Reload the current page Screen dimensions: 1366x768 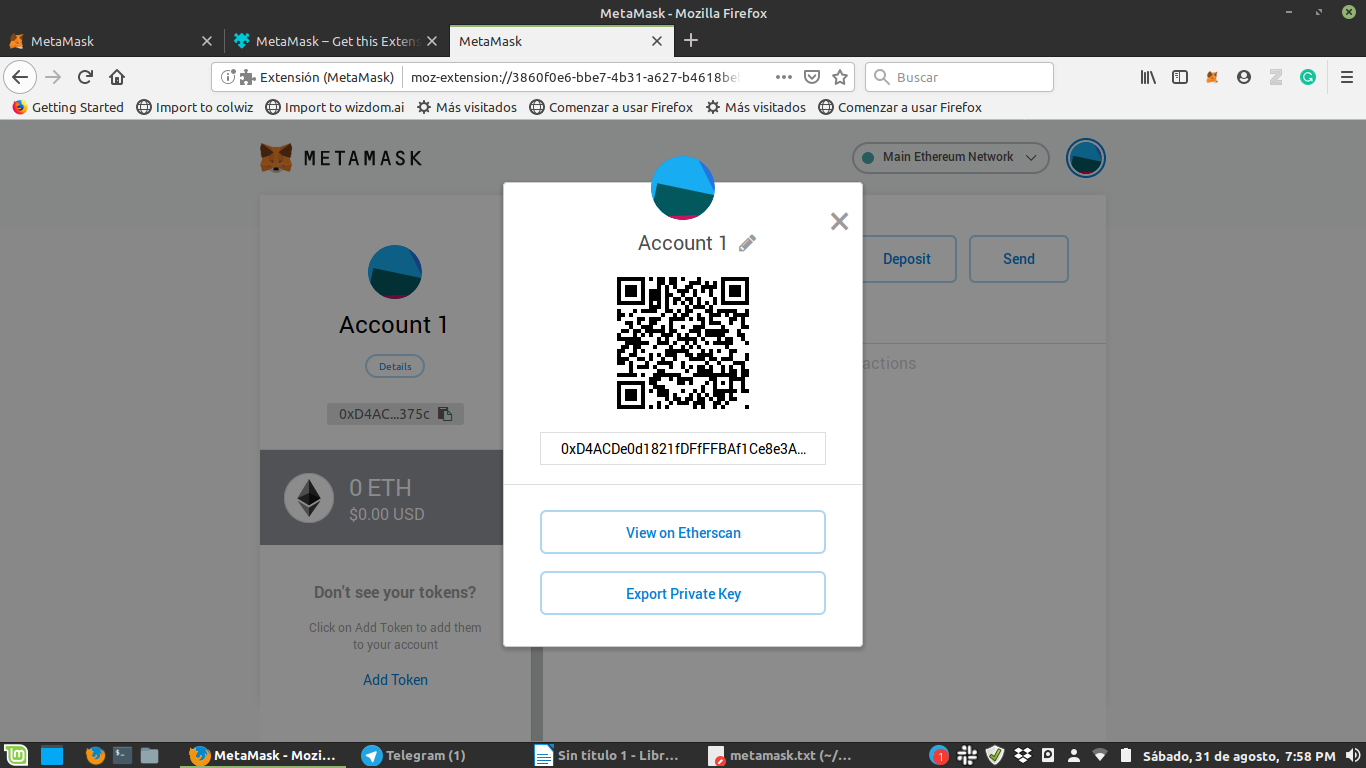(x=85, y=77)
